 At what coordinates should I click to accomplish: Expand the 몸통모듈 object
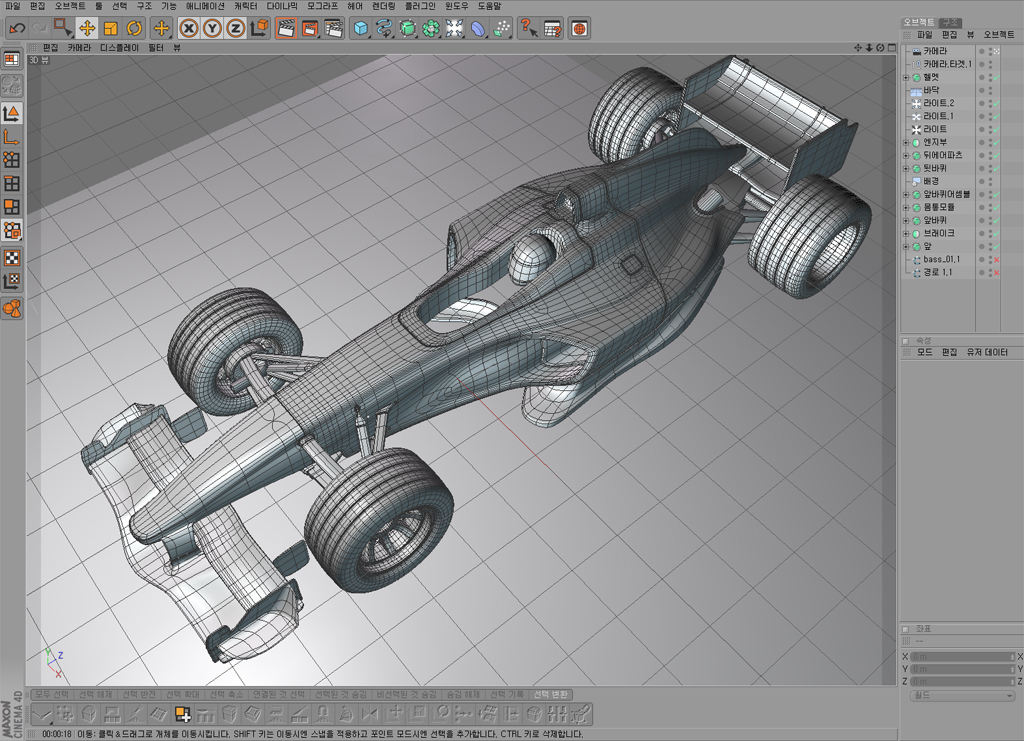(906, 208)
